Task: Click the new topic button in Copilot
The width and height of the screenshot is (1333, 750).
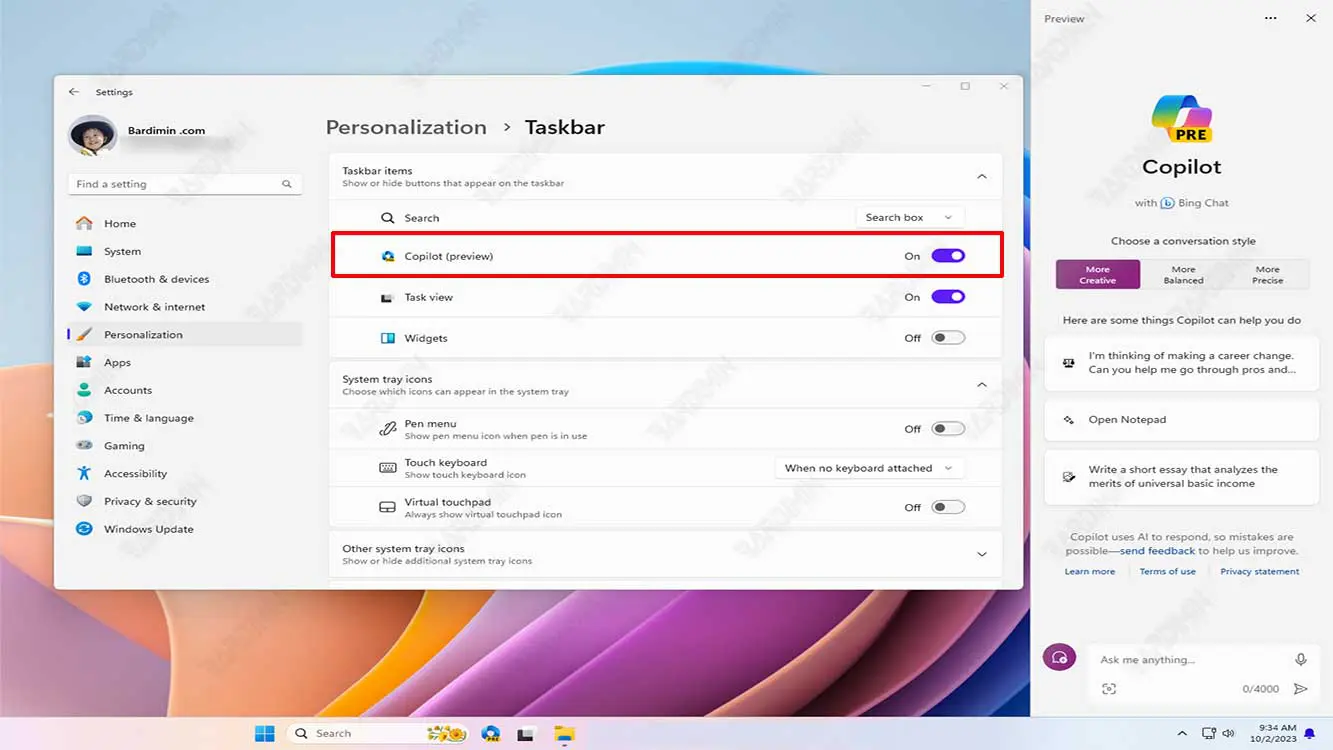Action: click(x=1060, y=657)
